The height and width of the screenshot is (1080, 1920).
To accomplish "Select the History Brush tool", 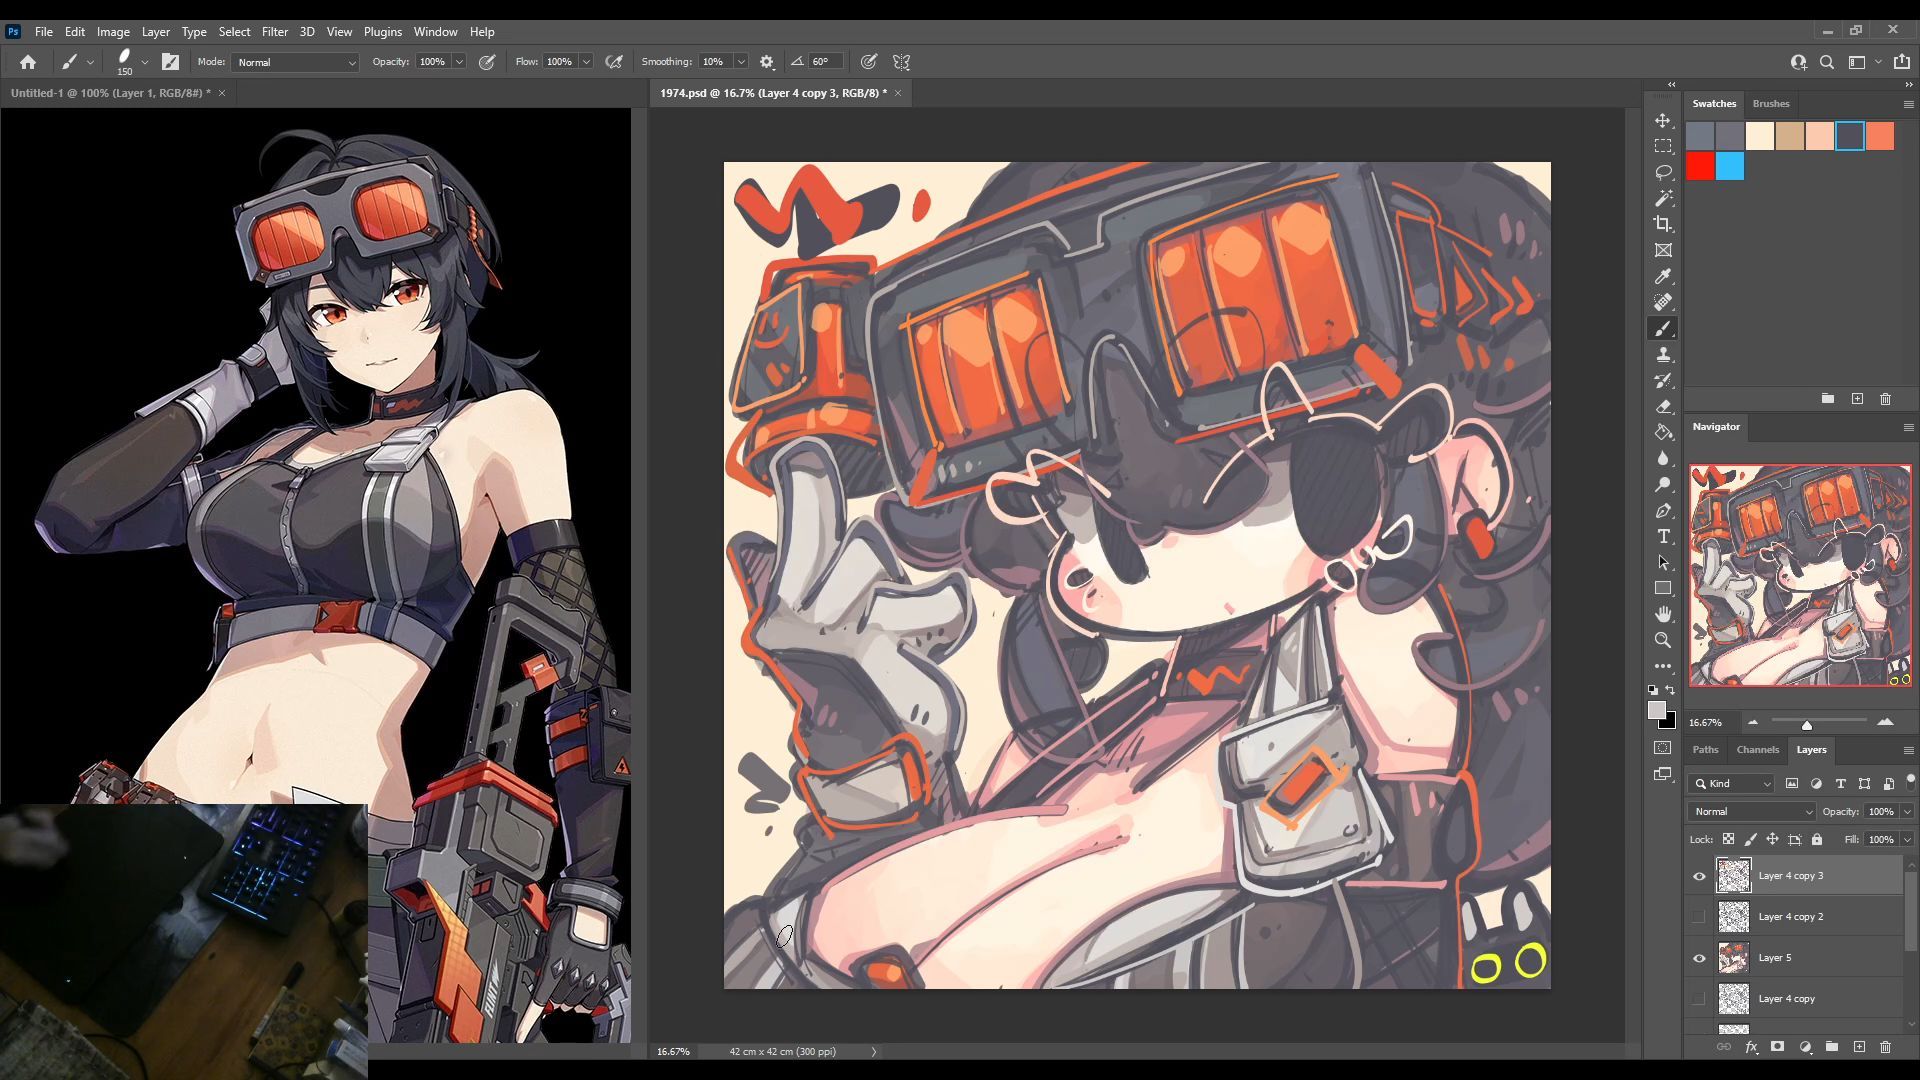I will pos(1663,380).
